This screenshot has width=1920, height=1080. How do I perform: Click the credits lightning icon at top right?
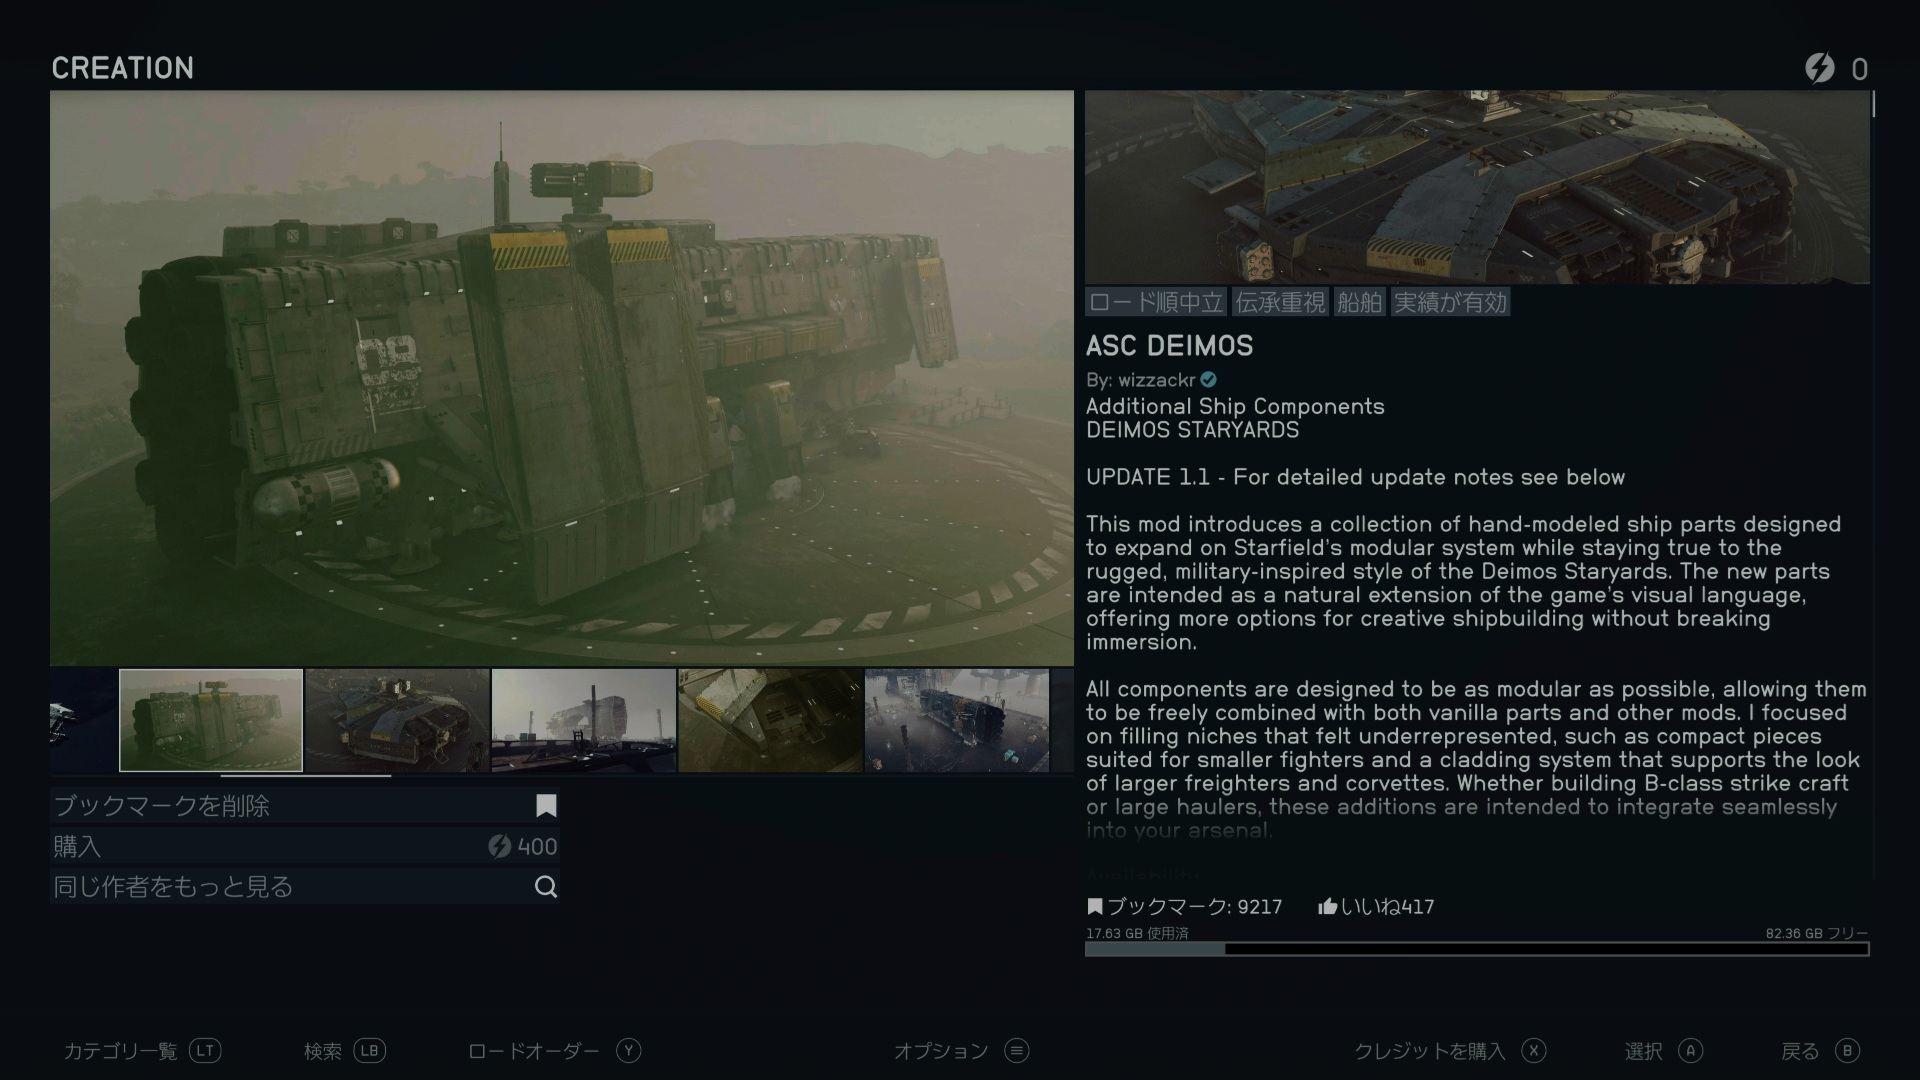1819,68
